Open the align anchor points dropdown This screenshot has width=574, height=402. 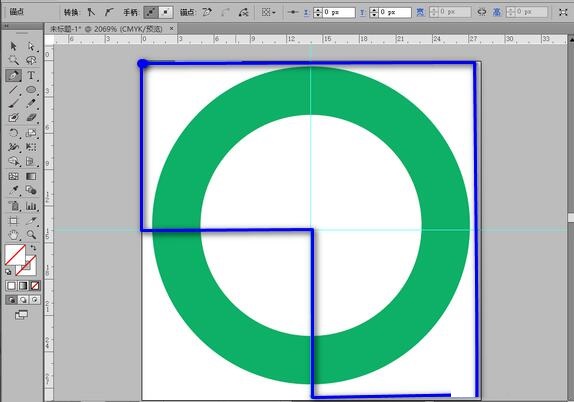tap(269, 12)
